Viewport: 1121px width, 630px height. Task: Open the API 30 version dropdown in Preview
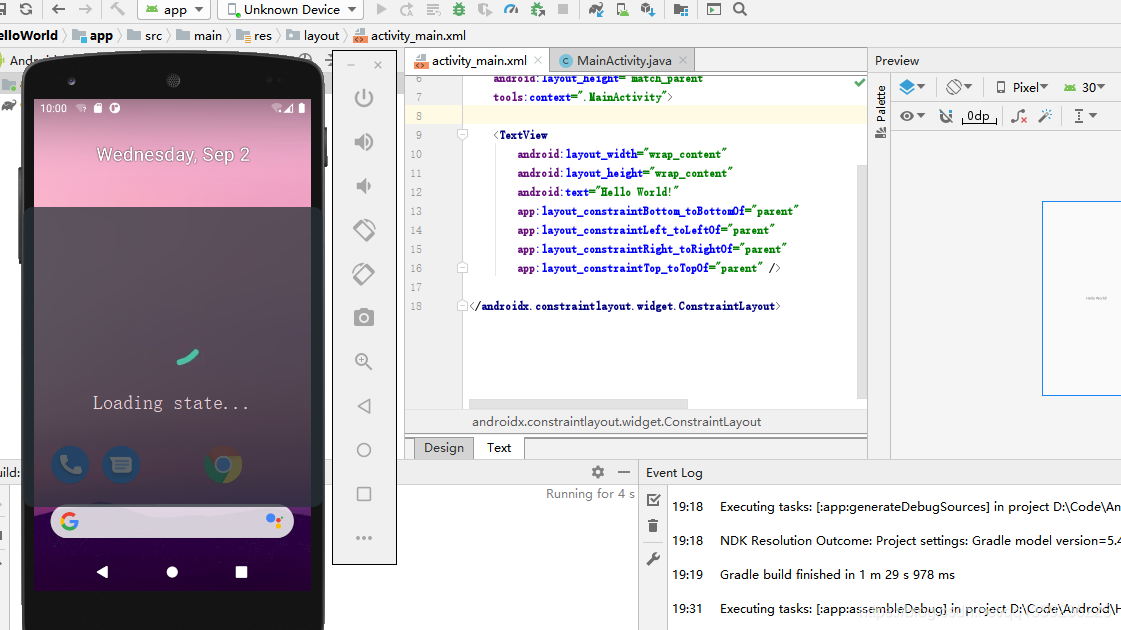pyautogui.click(x=1091, y=87)
